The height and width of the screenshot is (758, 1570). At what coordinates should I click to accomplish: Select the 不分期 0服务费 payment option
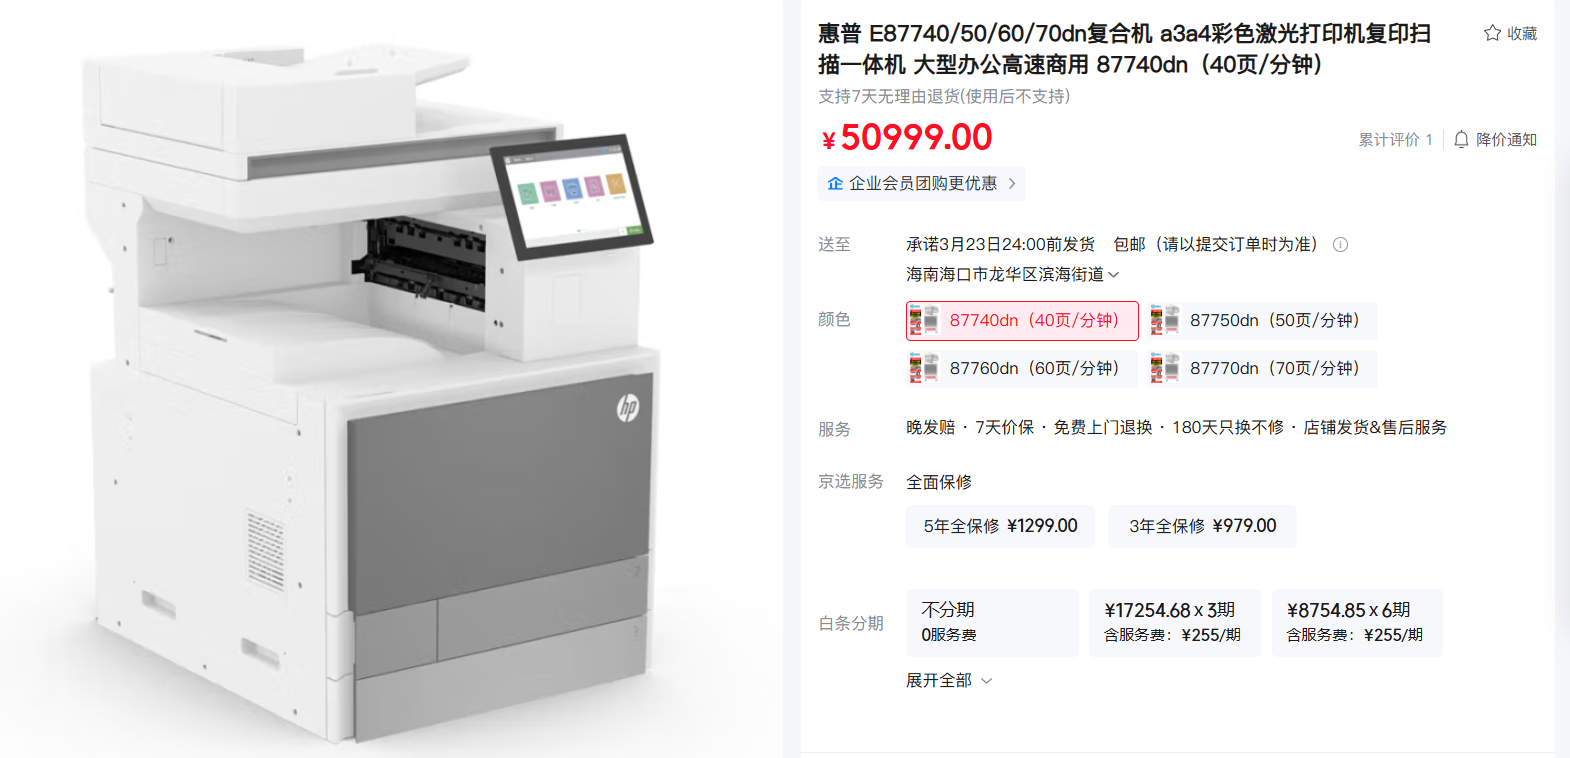coord(992,622)
